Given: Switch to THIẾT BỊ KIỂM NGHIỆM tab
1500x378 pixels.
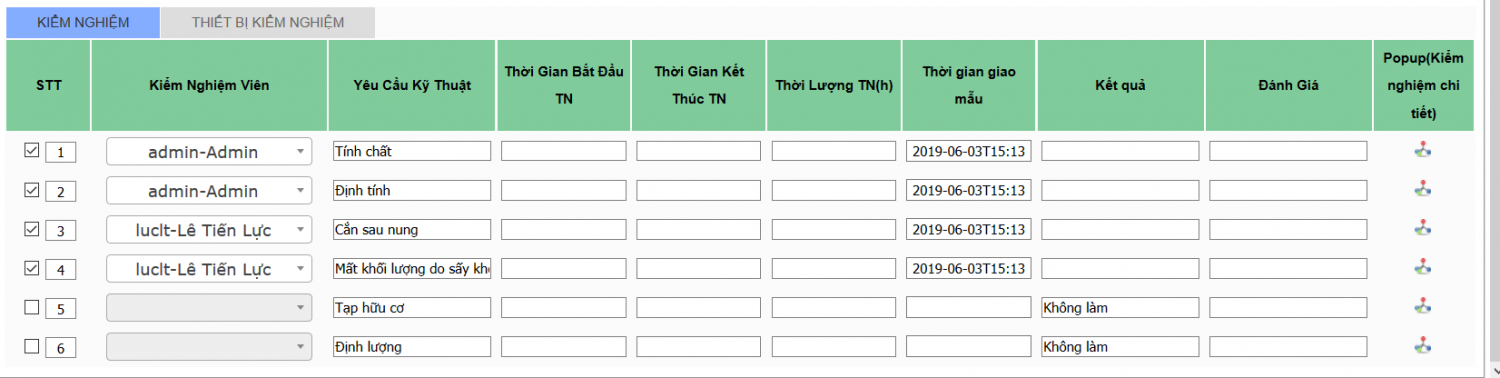Looking at the screenshot, I should tap(268, 22).
